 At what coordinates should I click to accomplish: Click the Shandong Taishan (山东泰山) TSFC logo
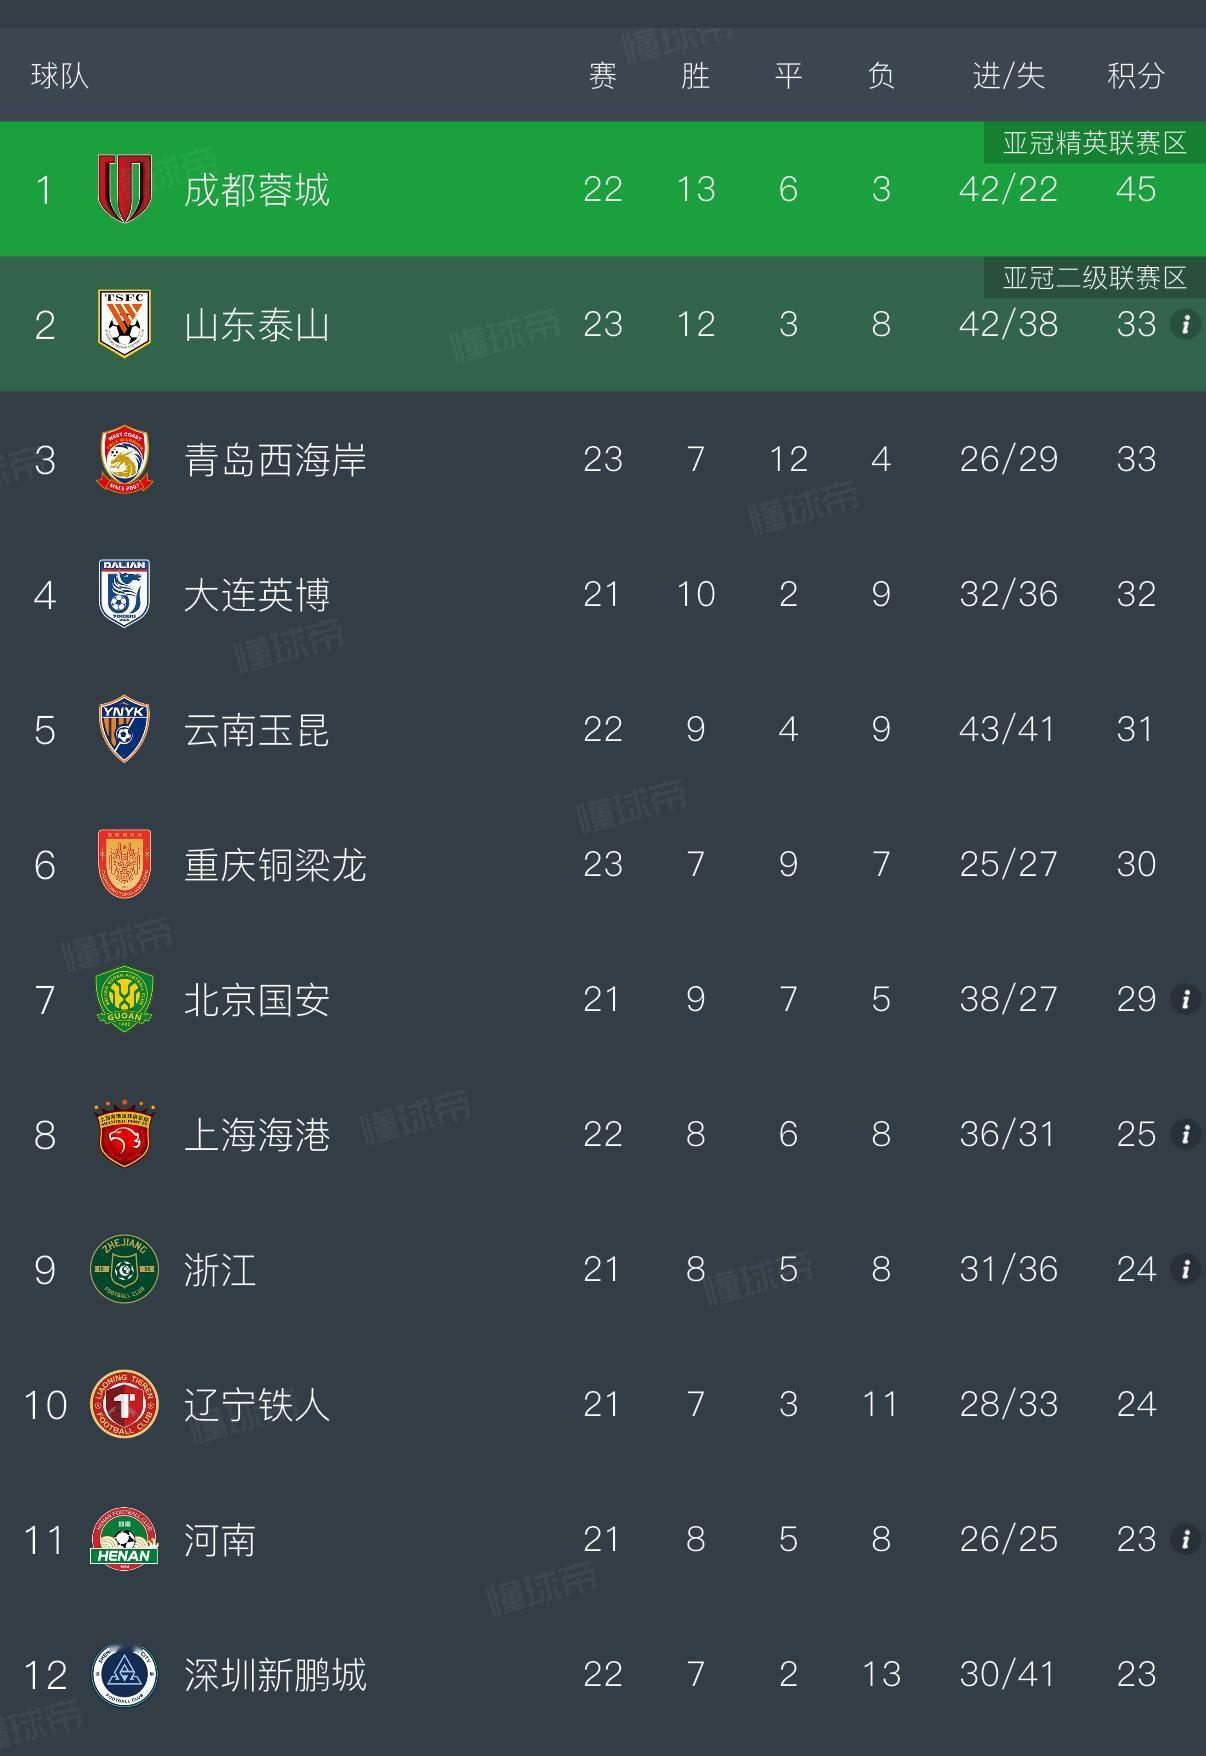pos(124,324)
